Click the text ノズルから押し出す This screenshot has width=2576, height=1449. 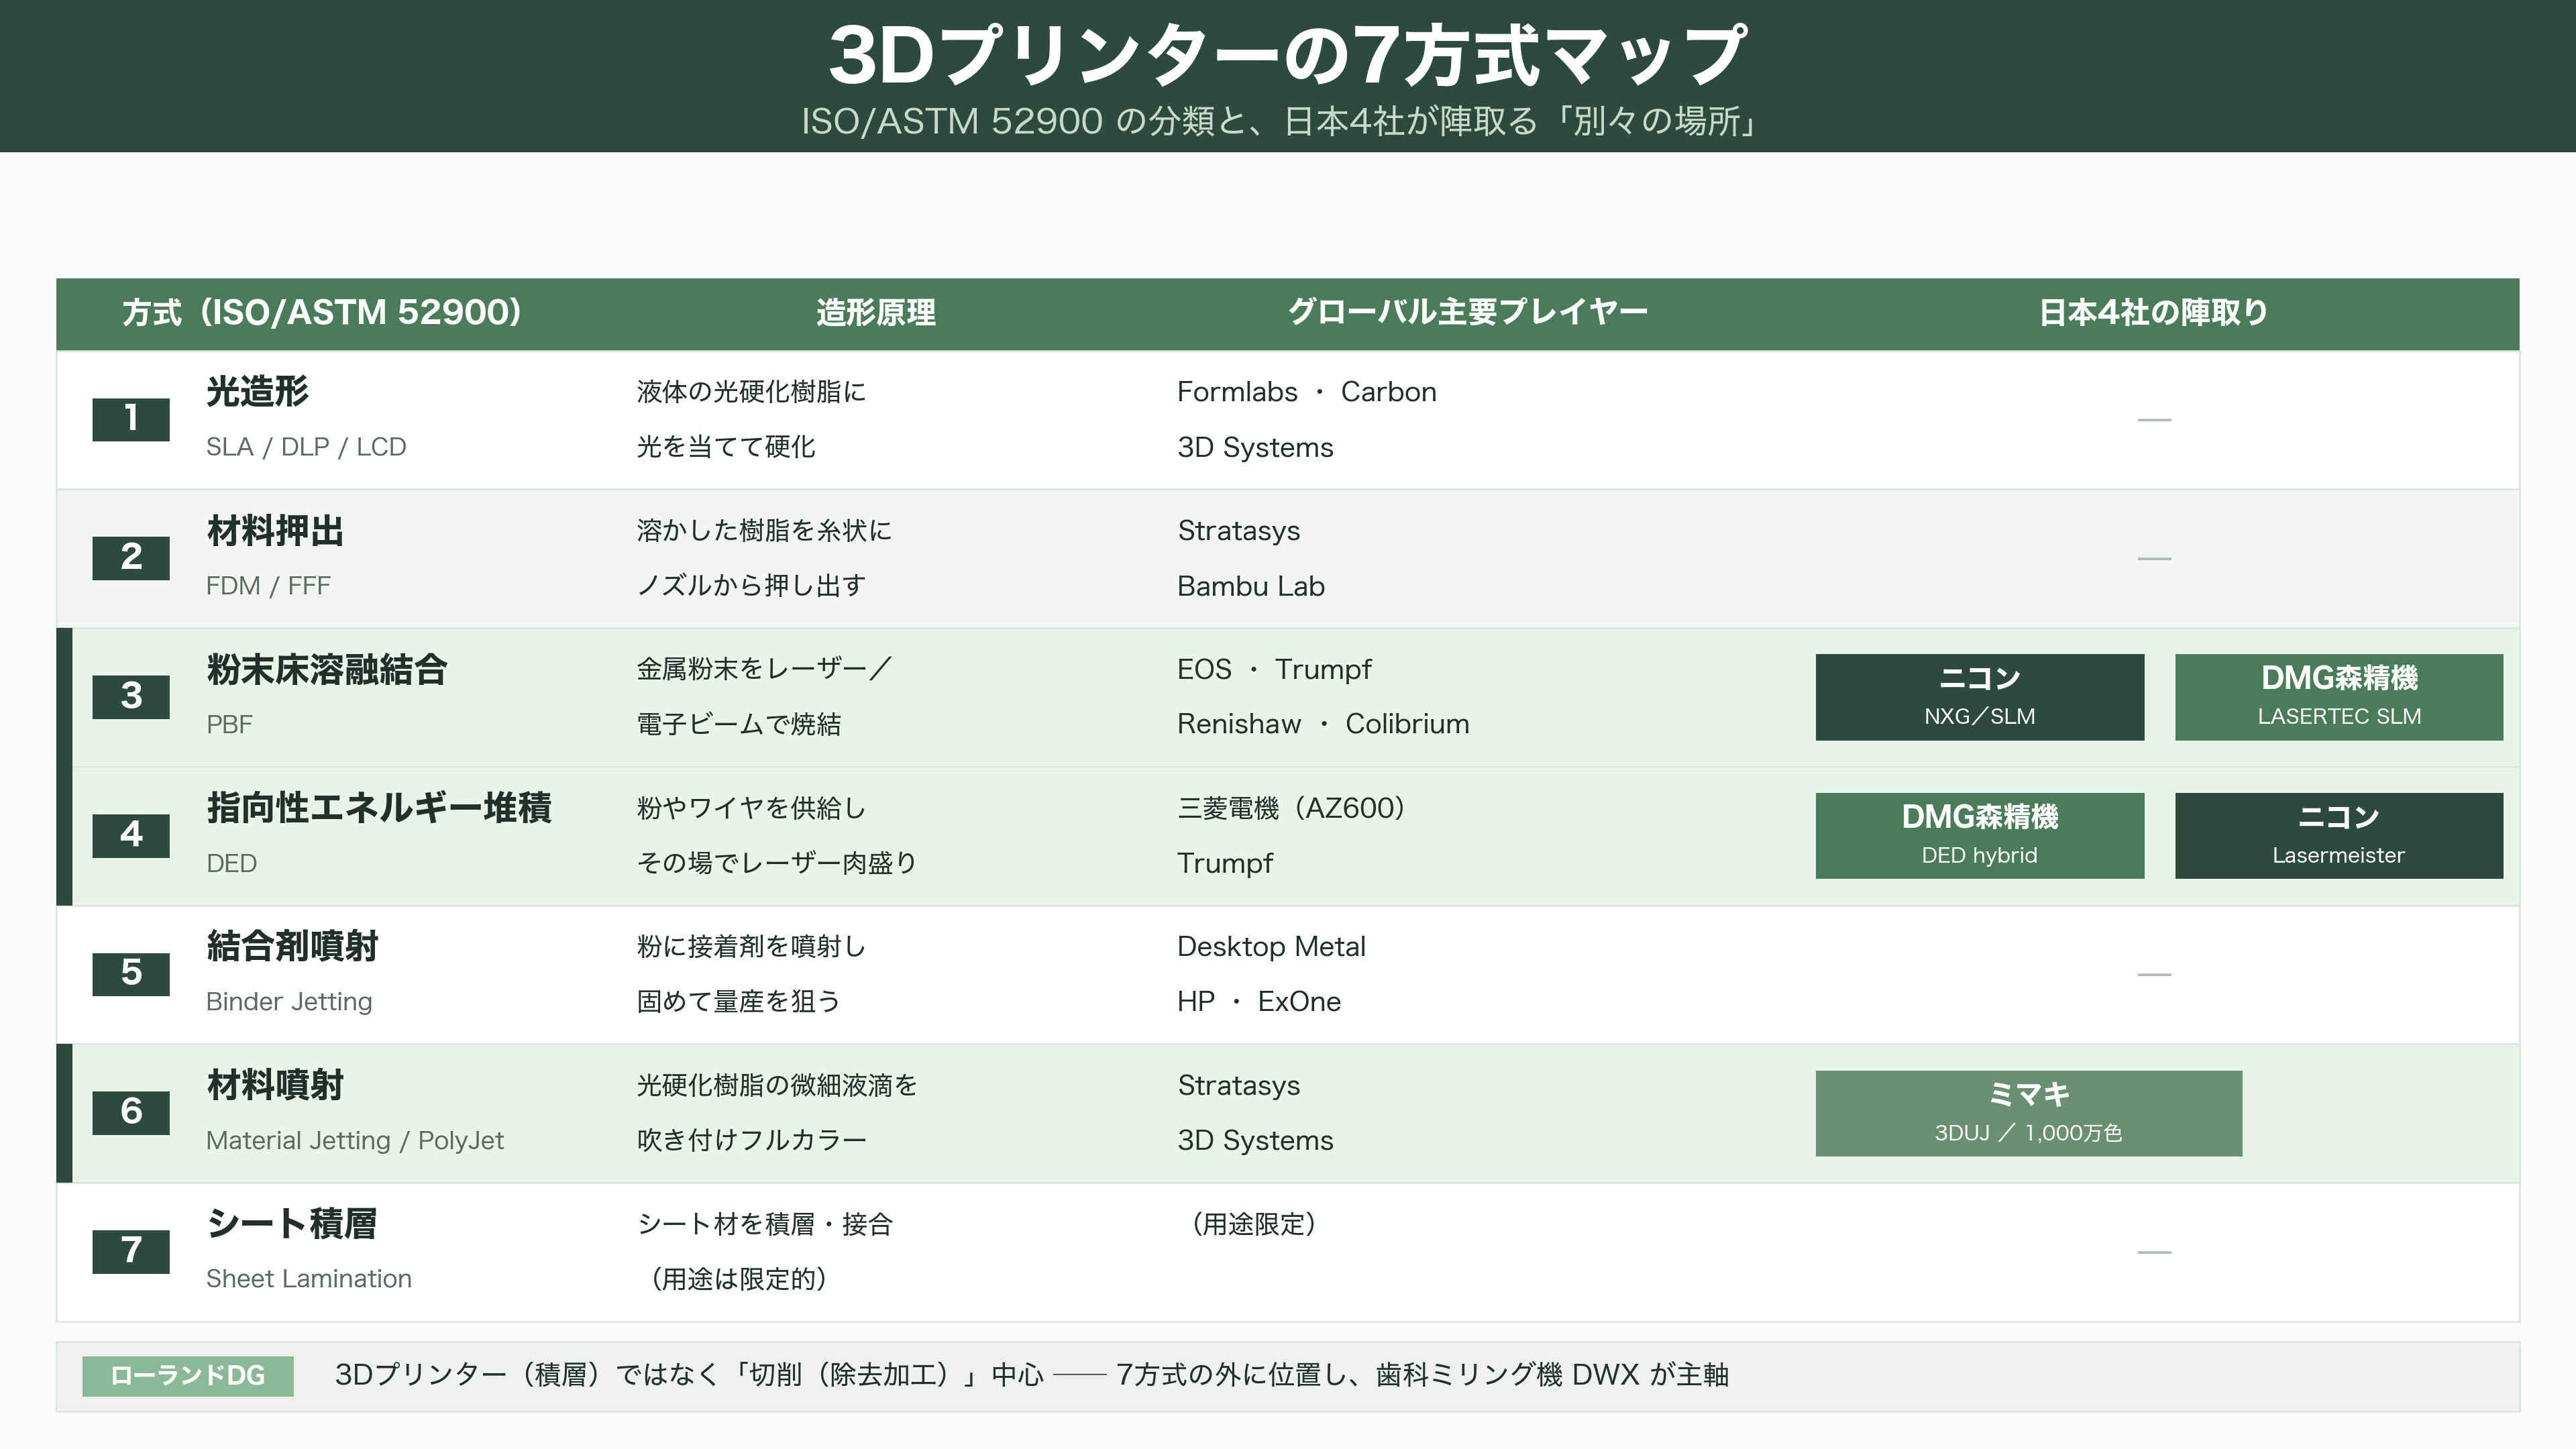pos(752,586)
